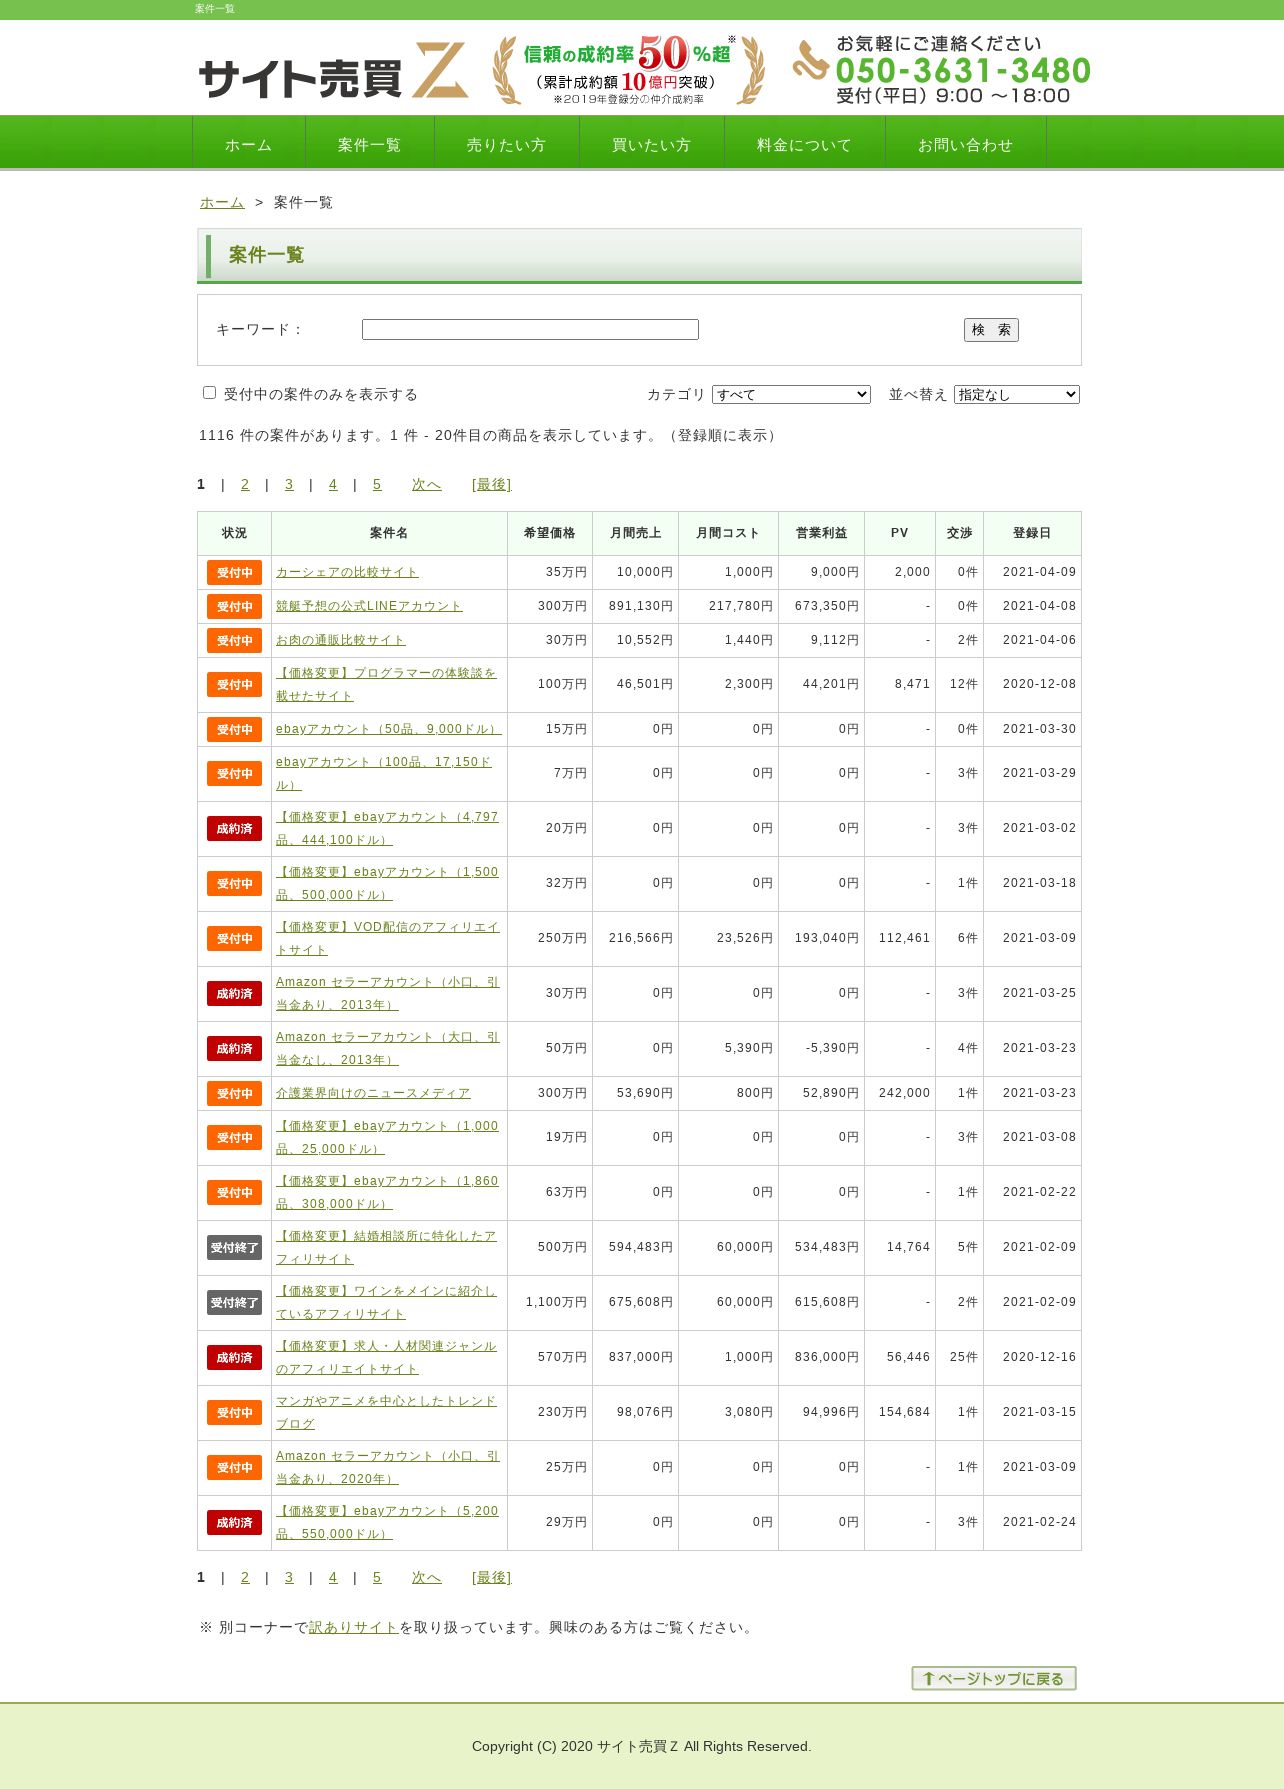Open ホーム in the green navigation bar

(x=249, y=144)
